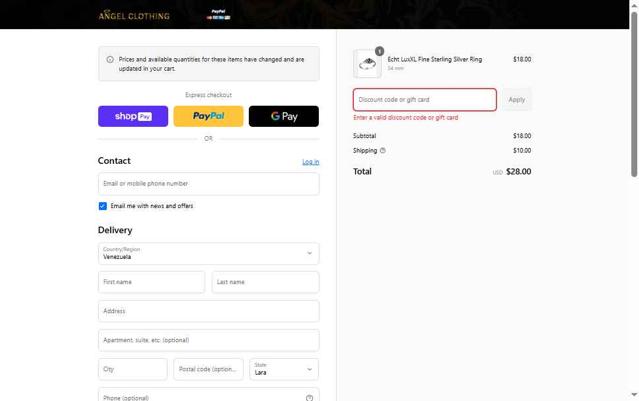Click the Express checkout label

click(x=208, y=95)
